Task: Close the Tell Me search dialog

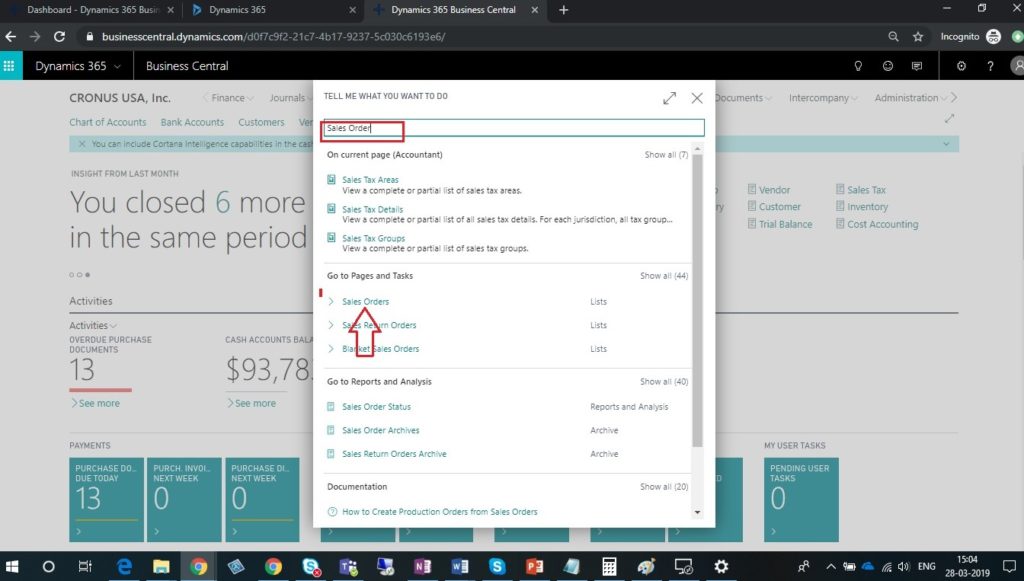Action: pyautogui.click(x=697, y=98)
